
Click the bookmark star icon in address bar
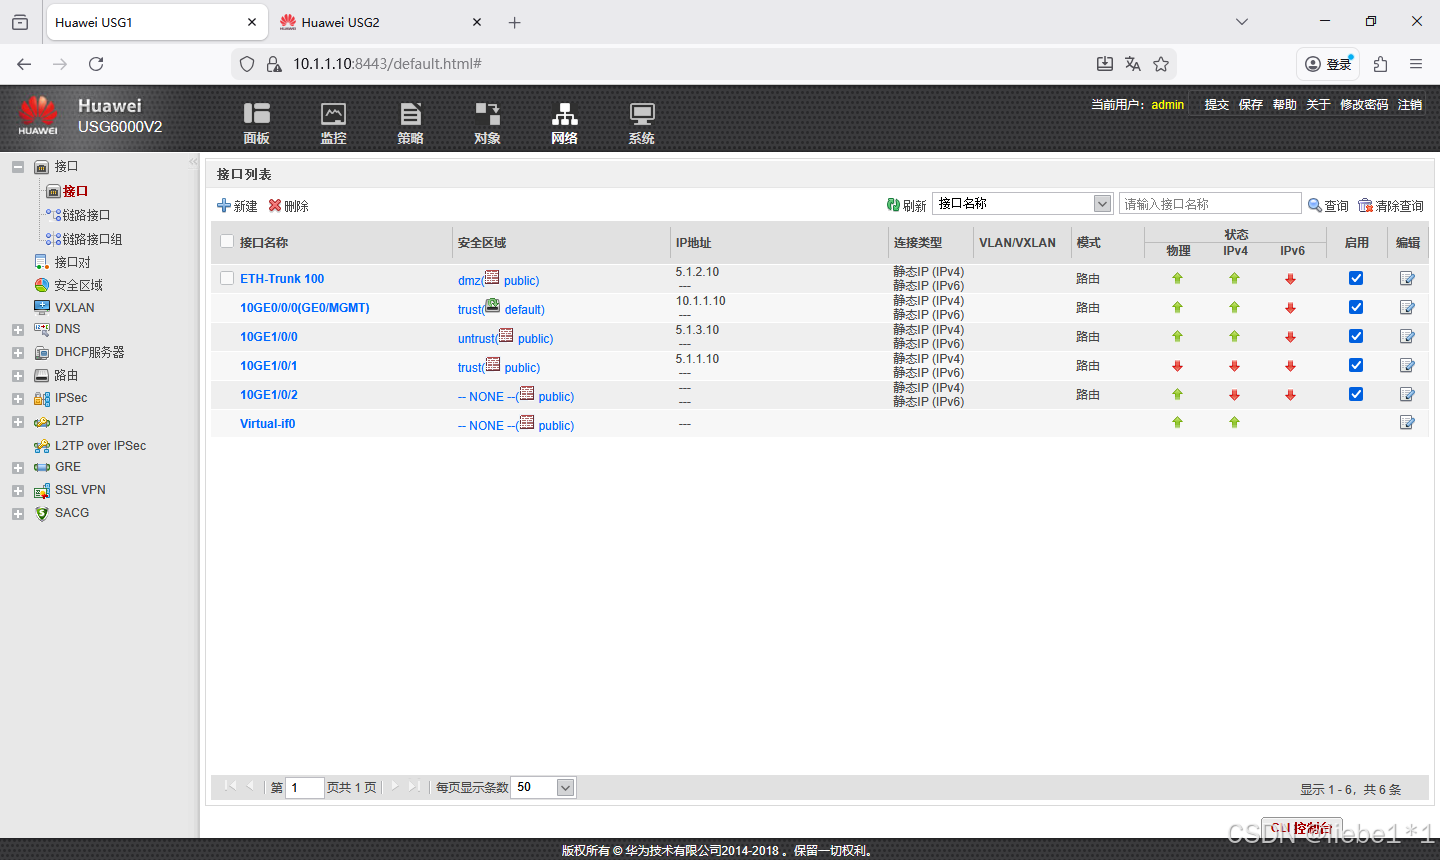tap(1161, 64)
